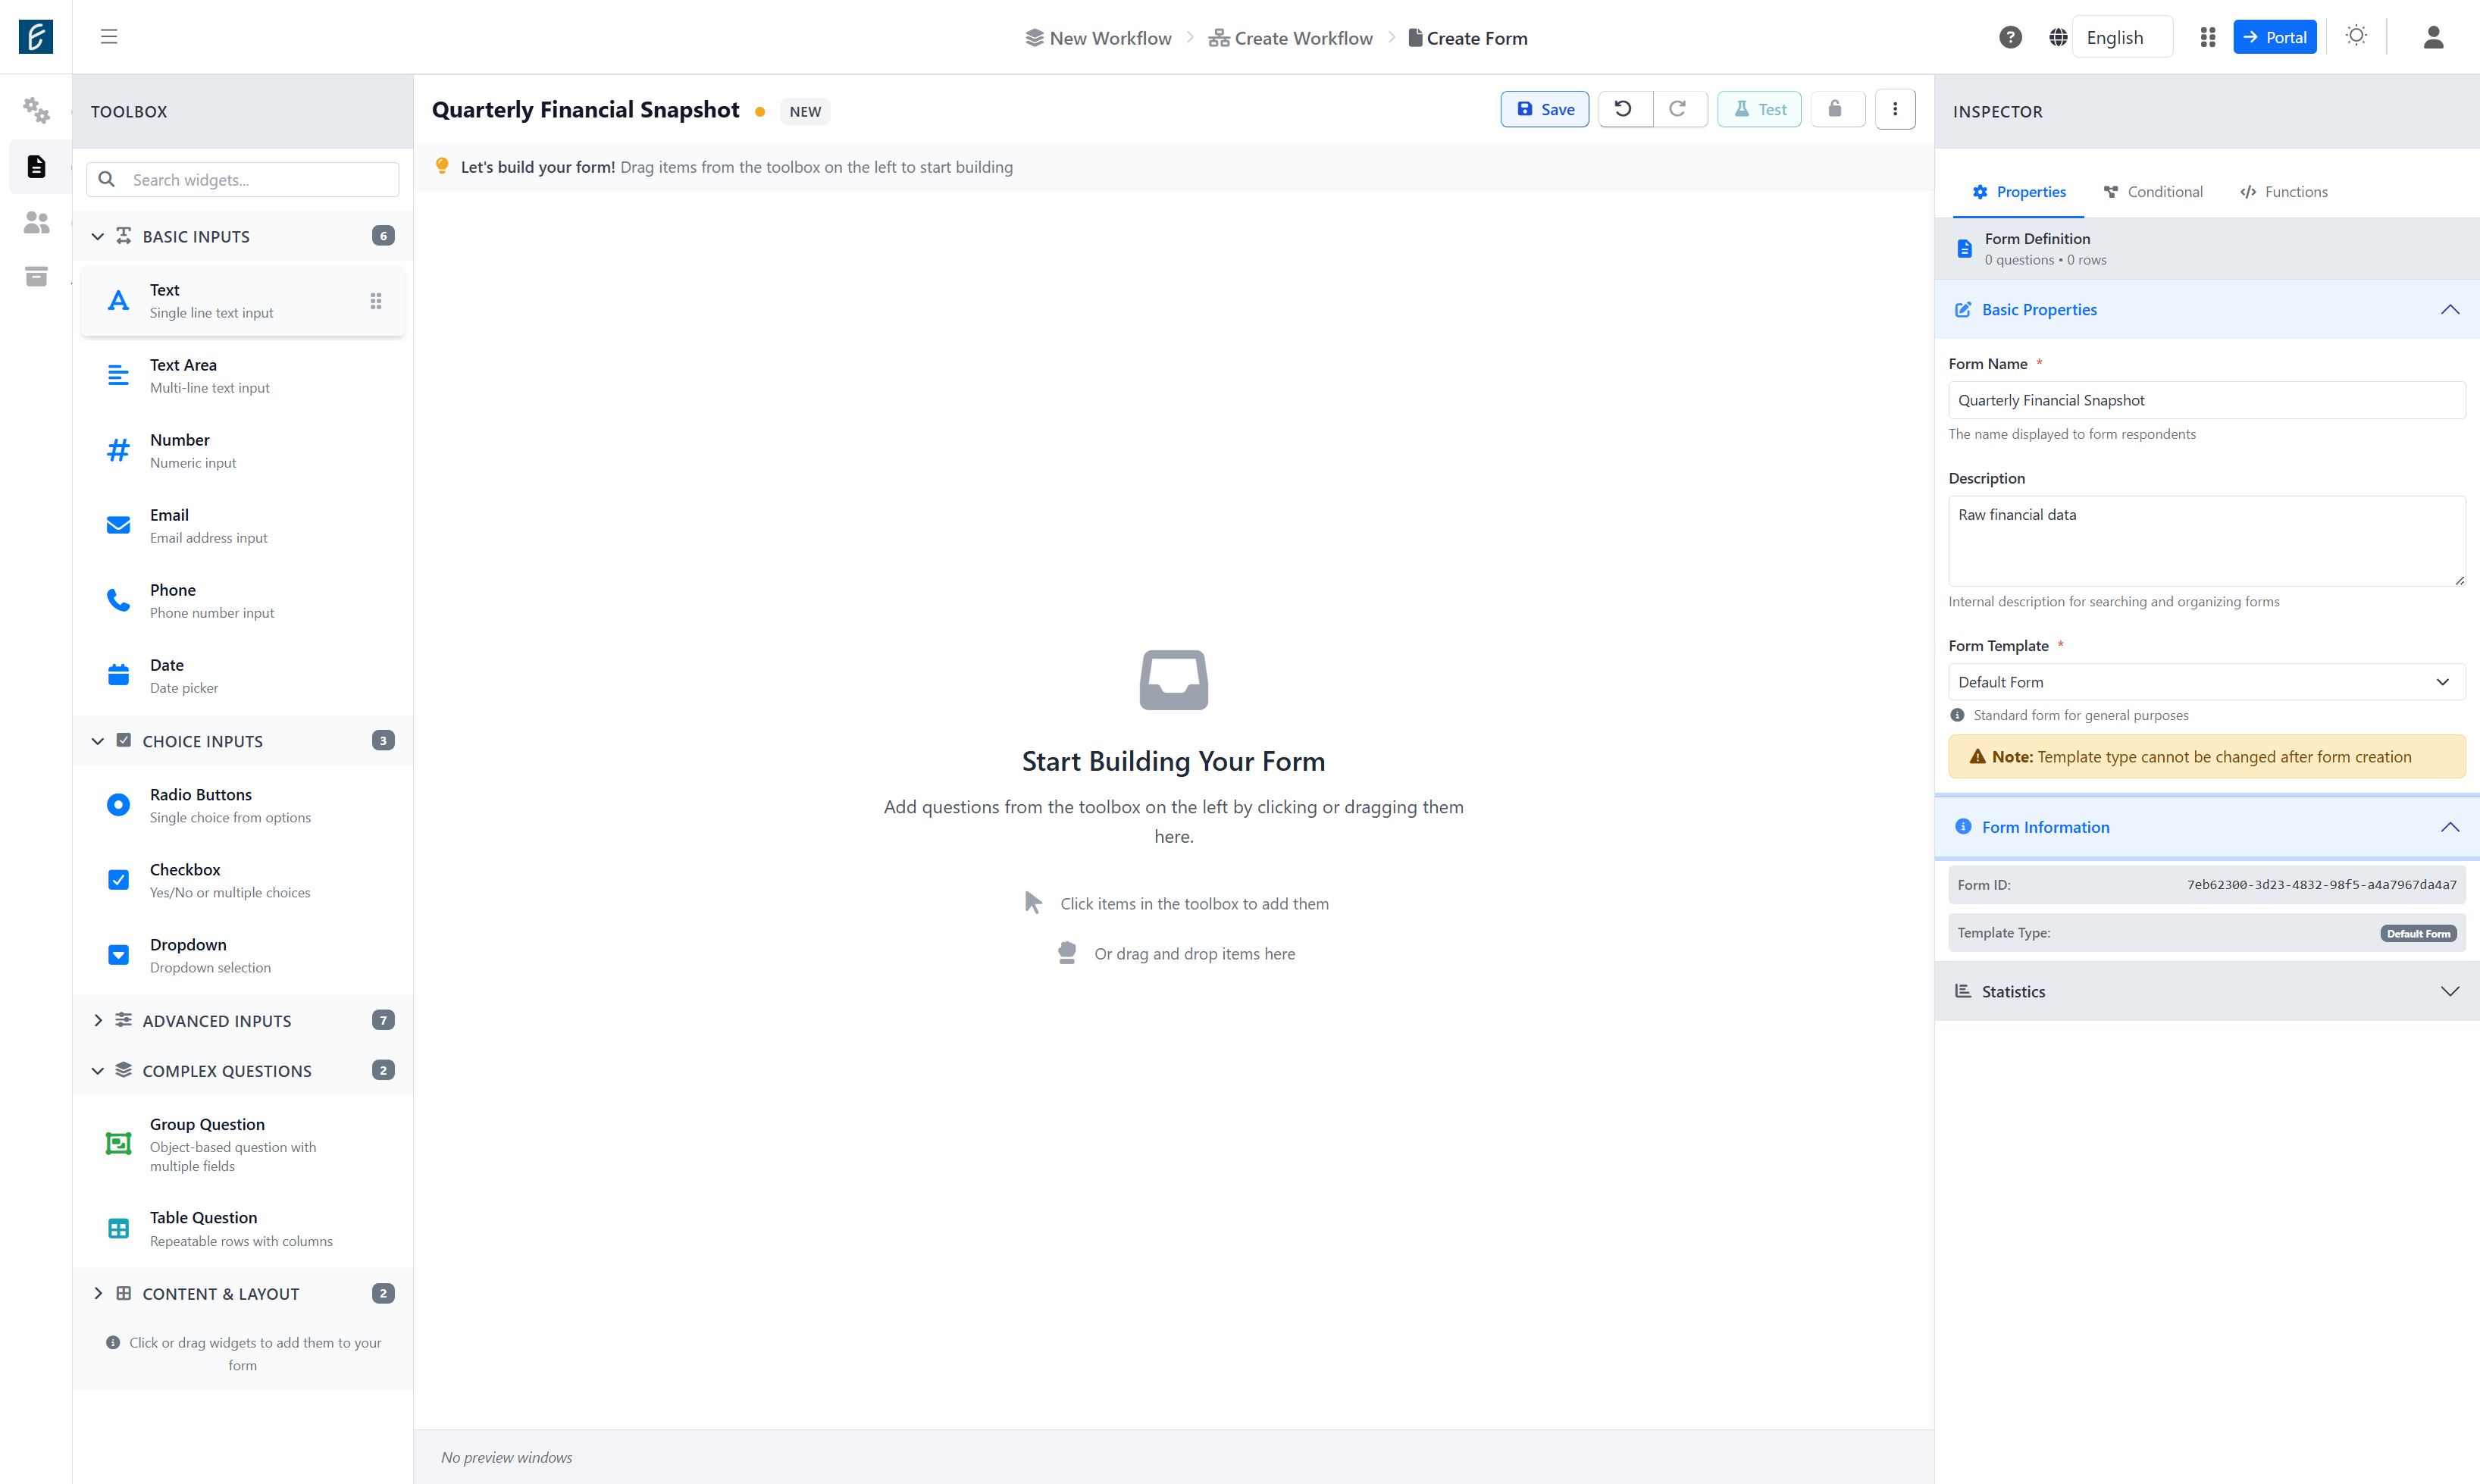Click the Quarterly Financial Snapshot title
The image size is (2480, 1484).
coord(586,110)
